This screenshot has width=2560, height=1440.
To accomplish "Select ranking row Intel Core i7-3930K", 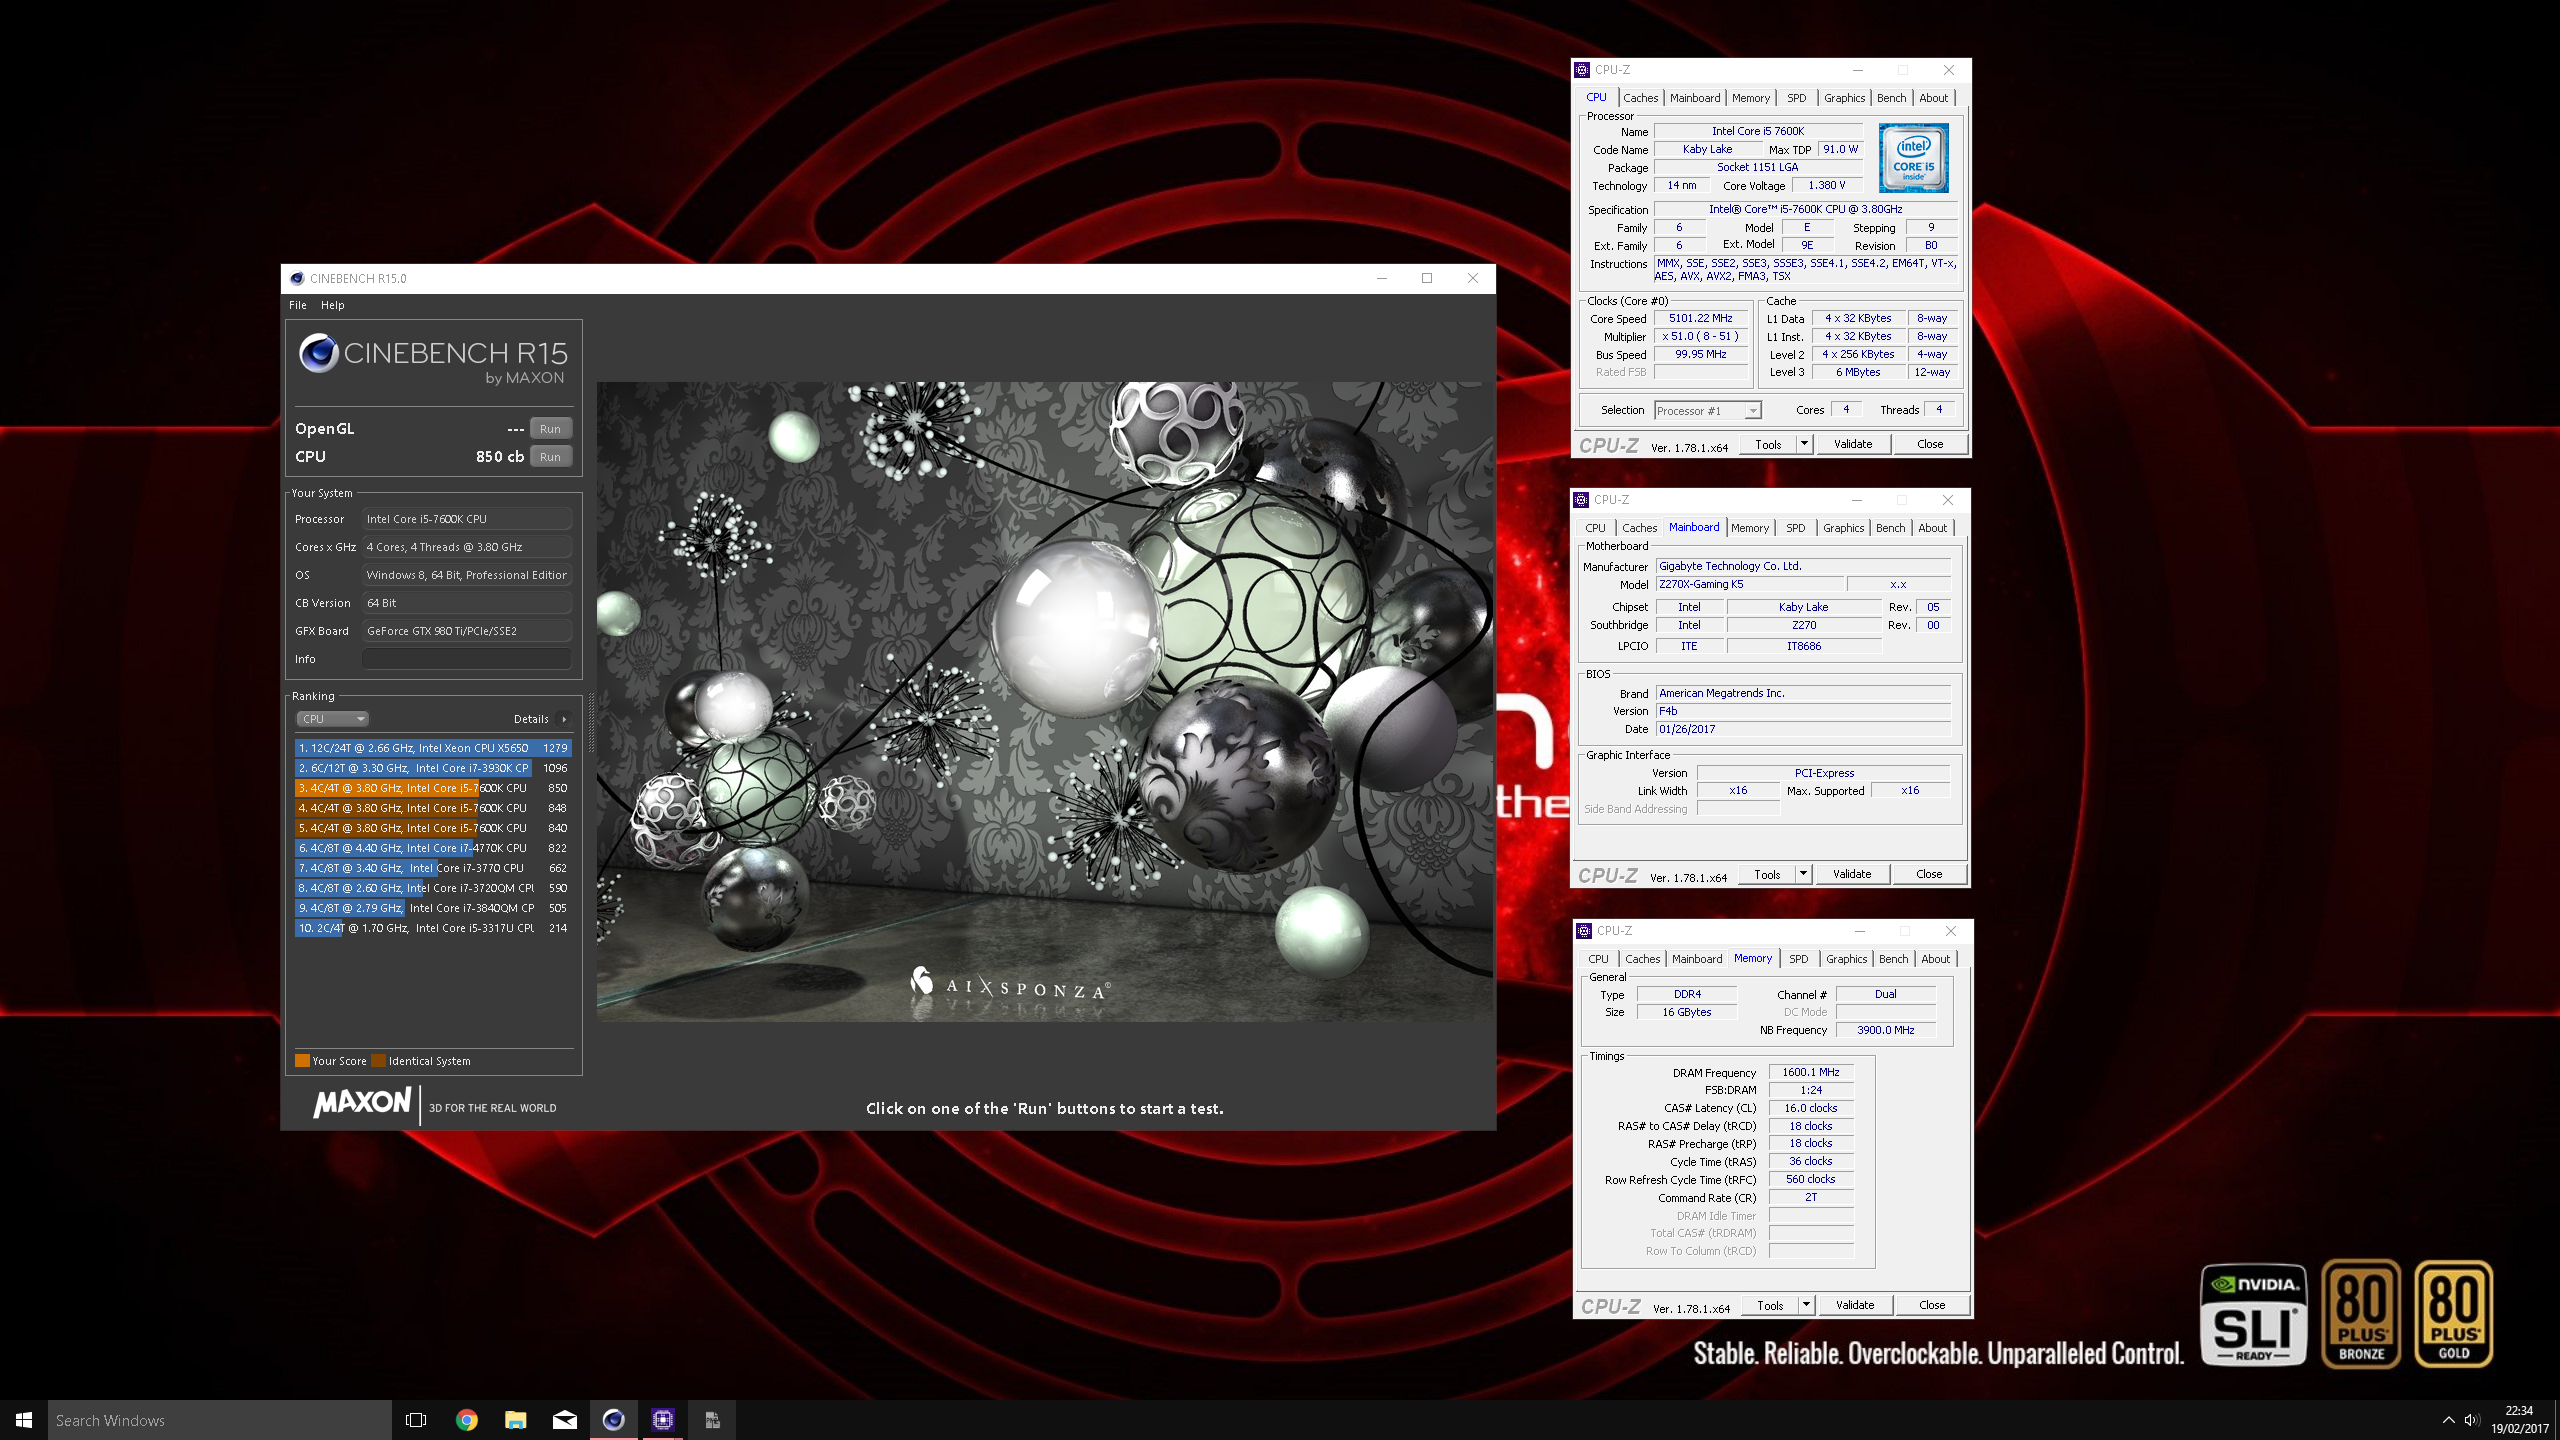I will (432, 768).
